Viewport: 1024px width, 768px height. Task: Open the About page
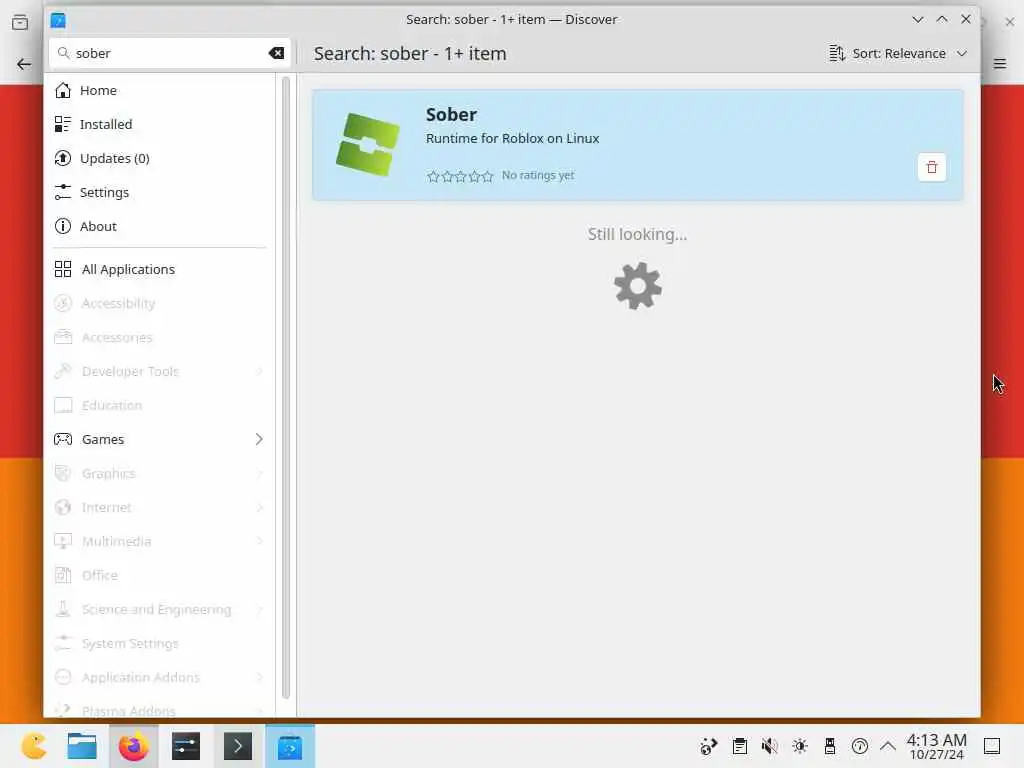[159, 226]
